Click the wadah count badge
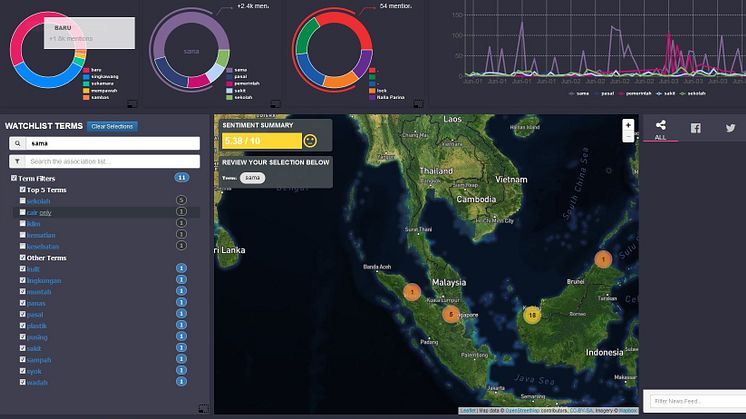 [x=181, y=381]
